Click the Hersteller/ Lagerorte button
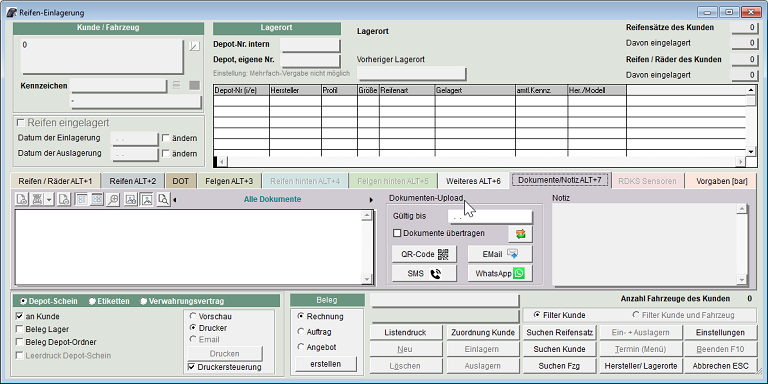The width and height of the screenshot is (768, 384). pos(640,366)
